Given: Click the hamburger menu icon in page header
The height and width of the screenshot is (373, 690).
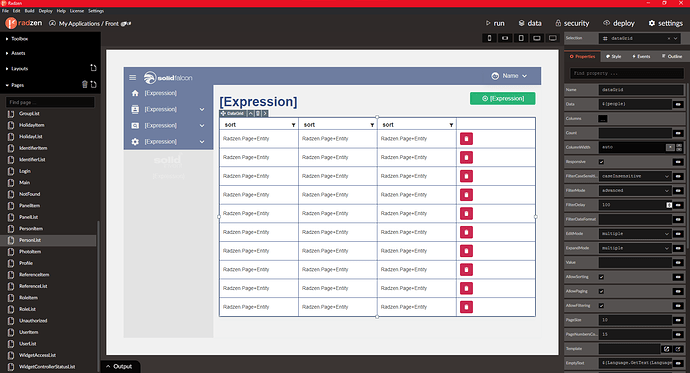Looking at the screenshot, I should tap(132, 77).
